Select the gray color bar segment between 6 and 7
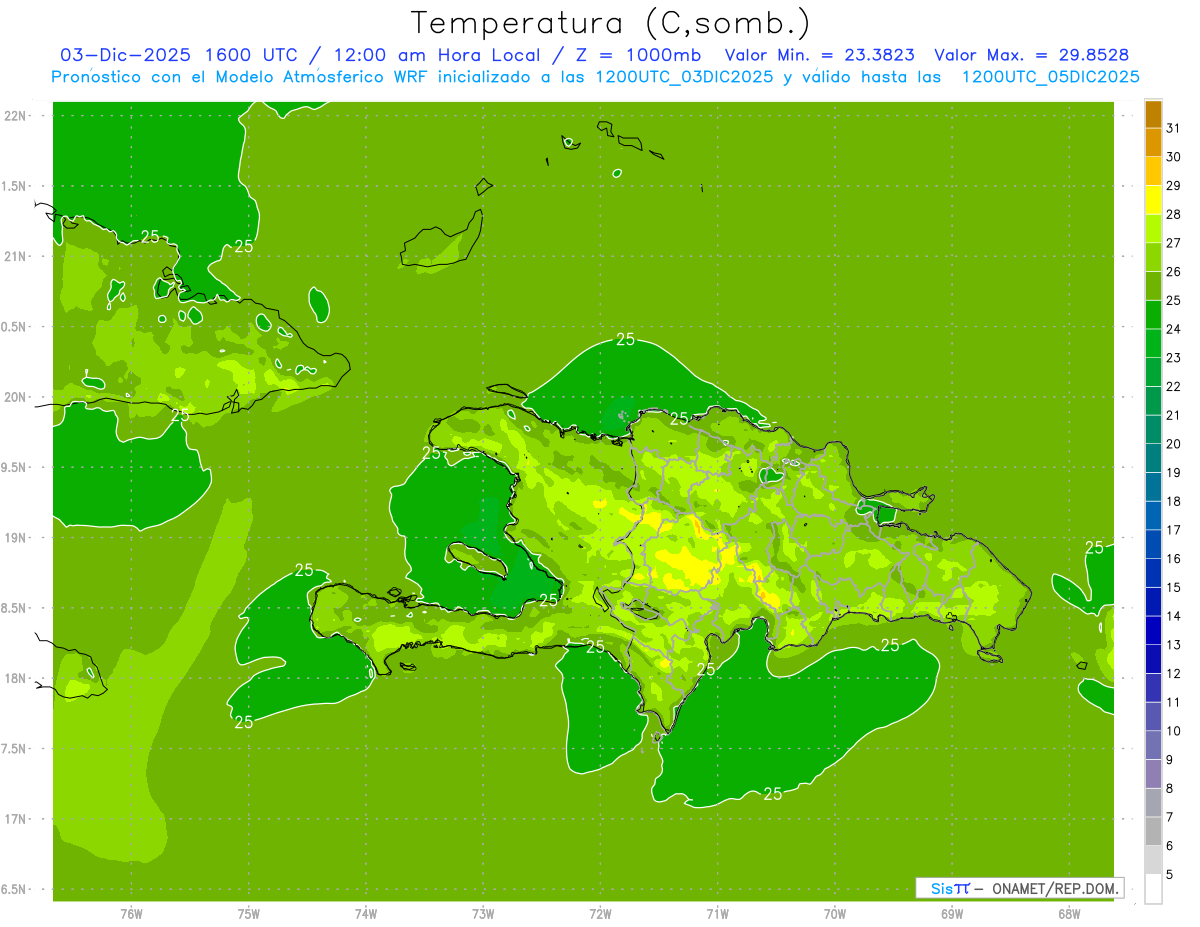The height and width of the screenshot is (927, 1200). coord(1153,832)
